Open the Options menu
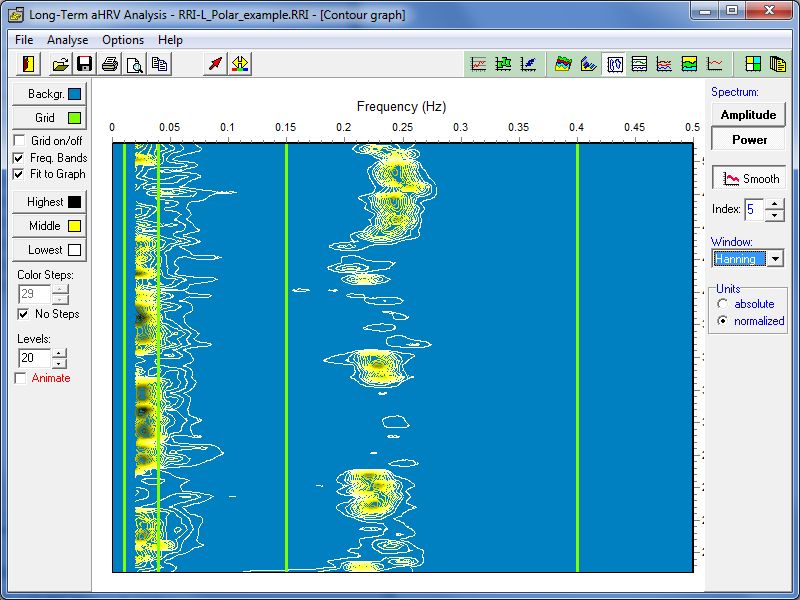 pos(123,40)
